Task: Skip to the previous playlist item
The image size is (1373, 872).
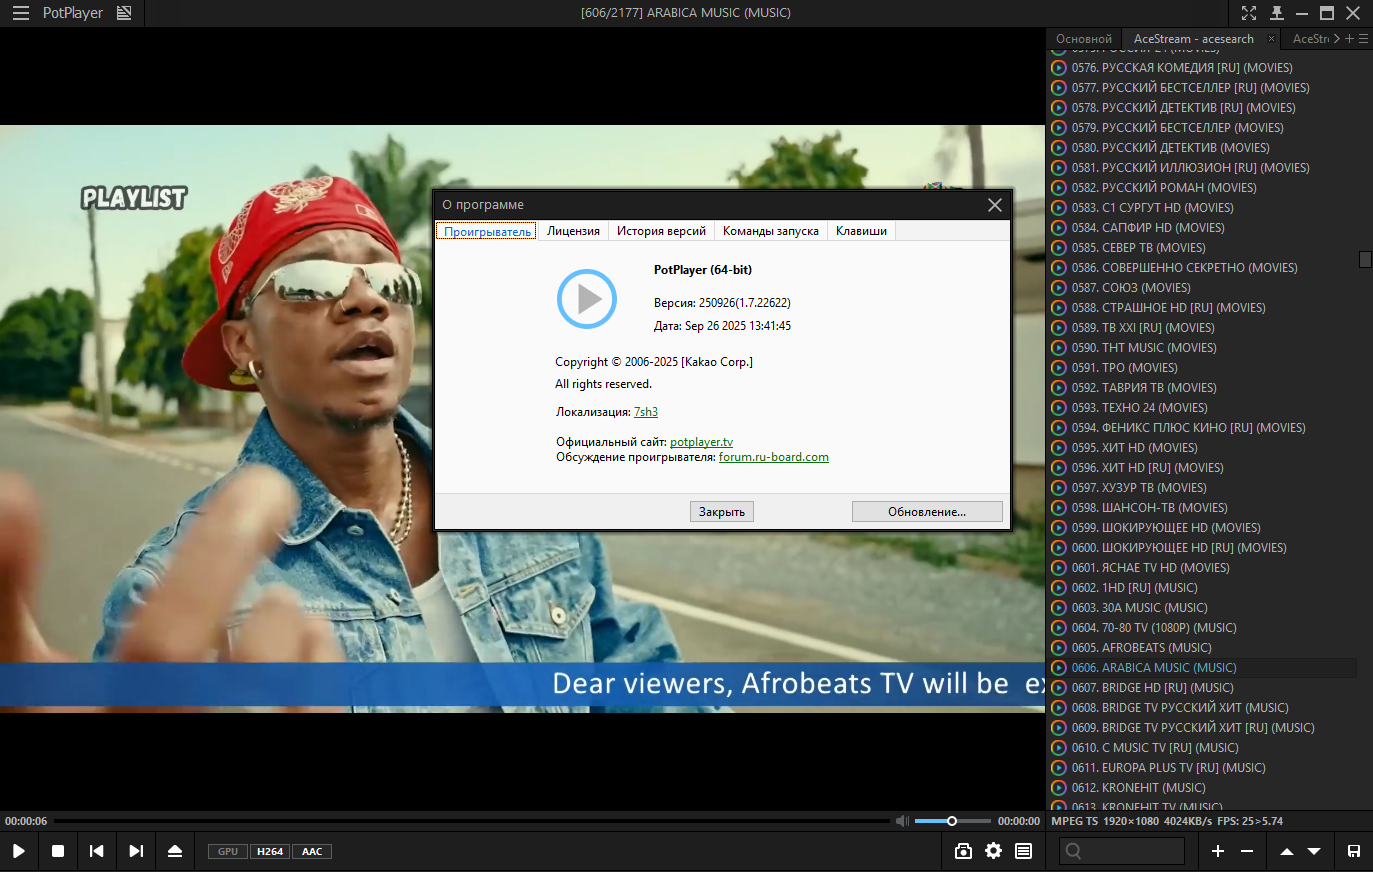Action: pyautogui.click(x=96, y=851)
